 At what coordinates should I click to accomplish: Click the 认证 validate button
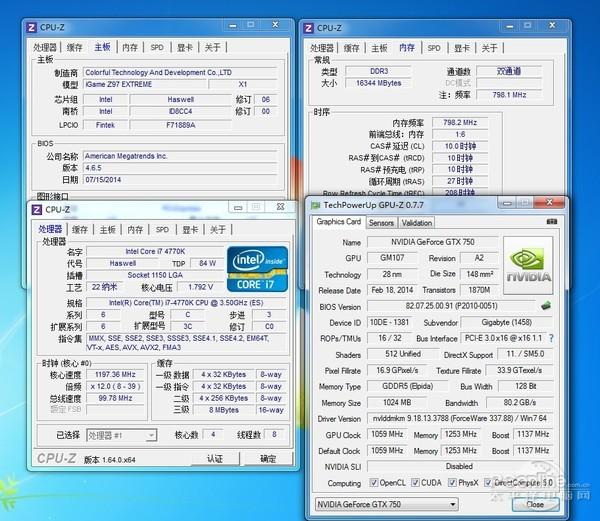(215, 458)
